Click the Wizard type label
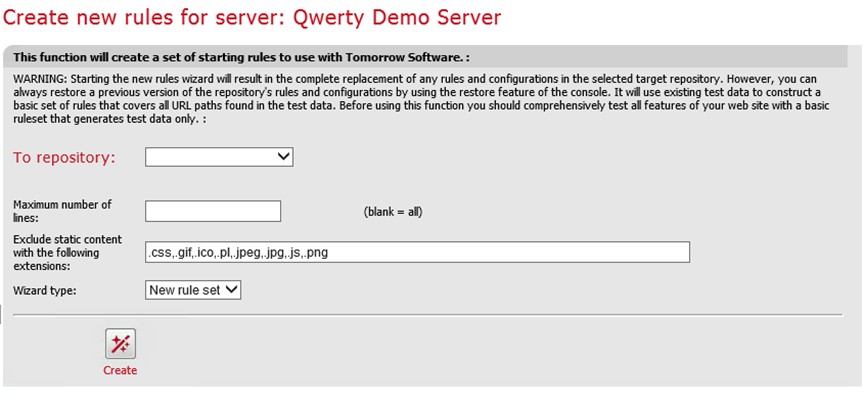 pos(47,290)
